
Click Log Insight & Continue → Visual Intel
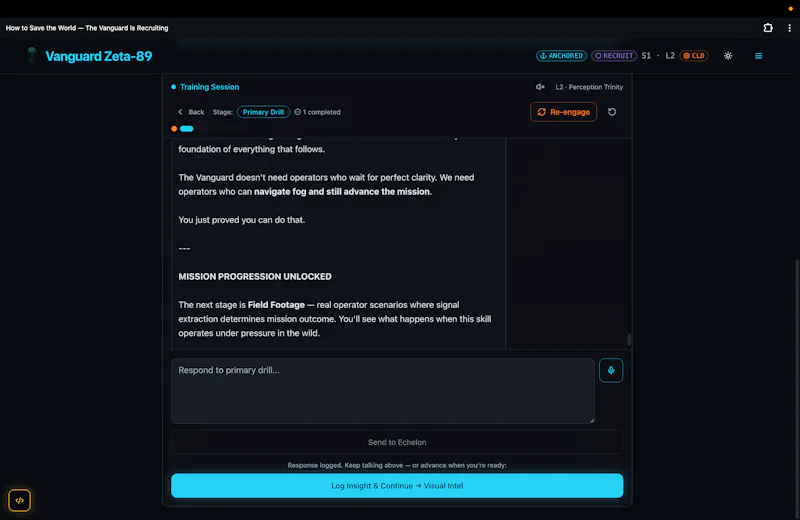(x=397, y=486)
